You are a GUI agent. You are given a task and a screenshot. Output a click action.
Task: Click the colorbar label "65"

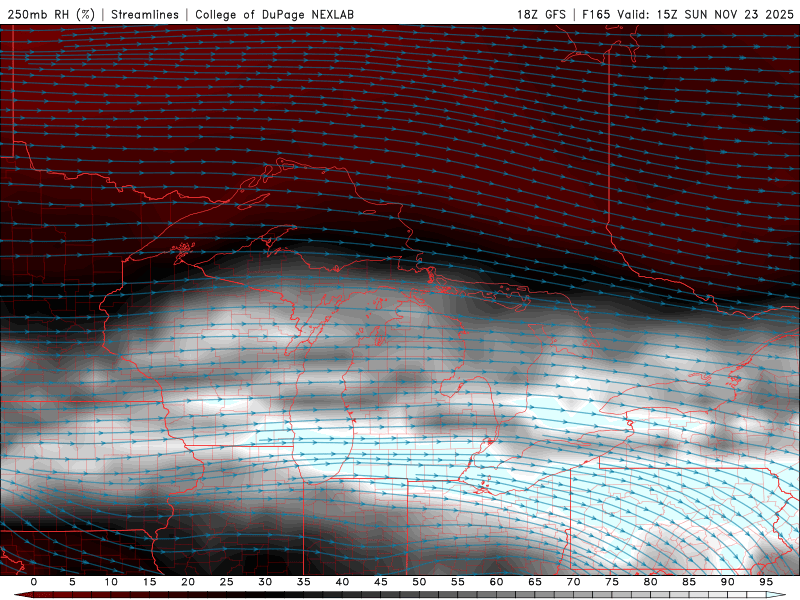[535, 582]
